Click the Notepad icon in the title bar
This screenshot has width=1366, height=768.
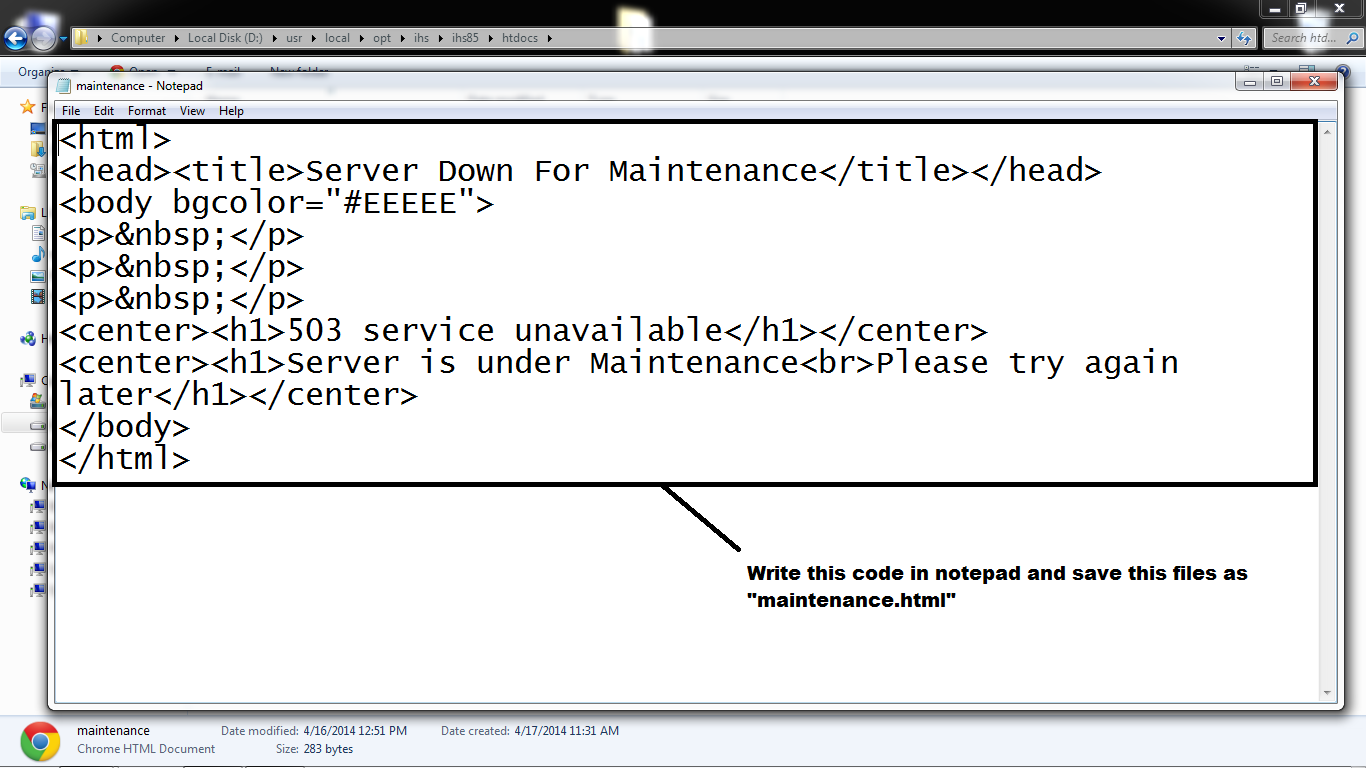point(62,85)
